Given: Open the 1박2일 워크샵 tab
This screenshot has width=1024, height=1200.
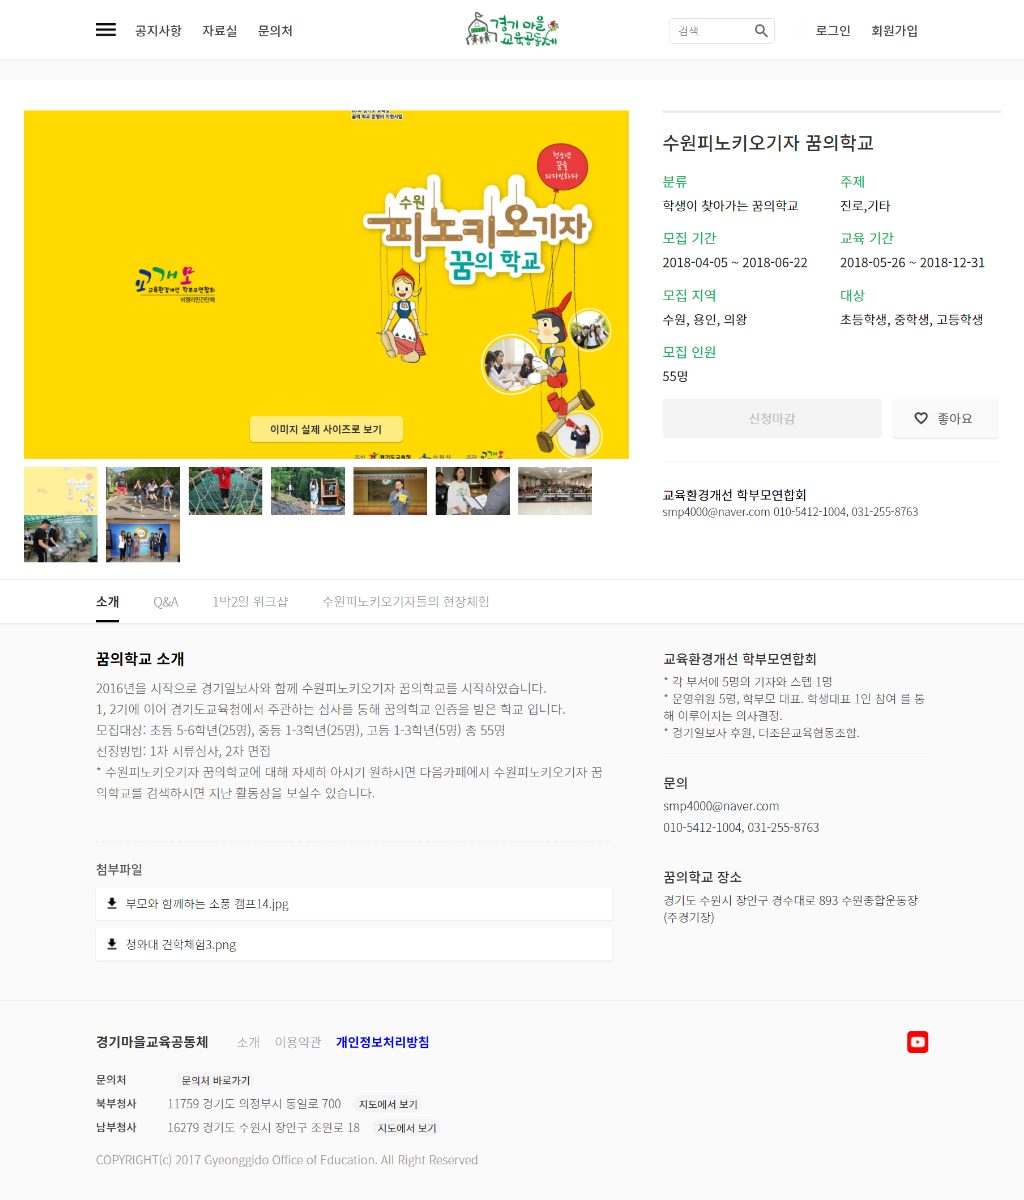Looking at the screenshot, I should click(250, 602).
